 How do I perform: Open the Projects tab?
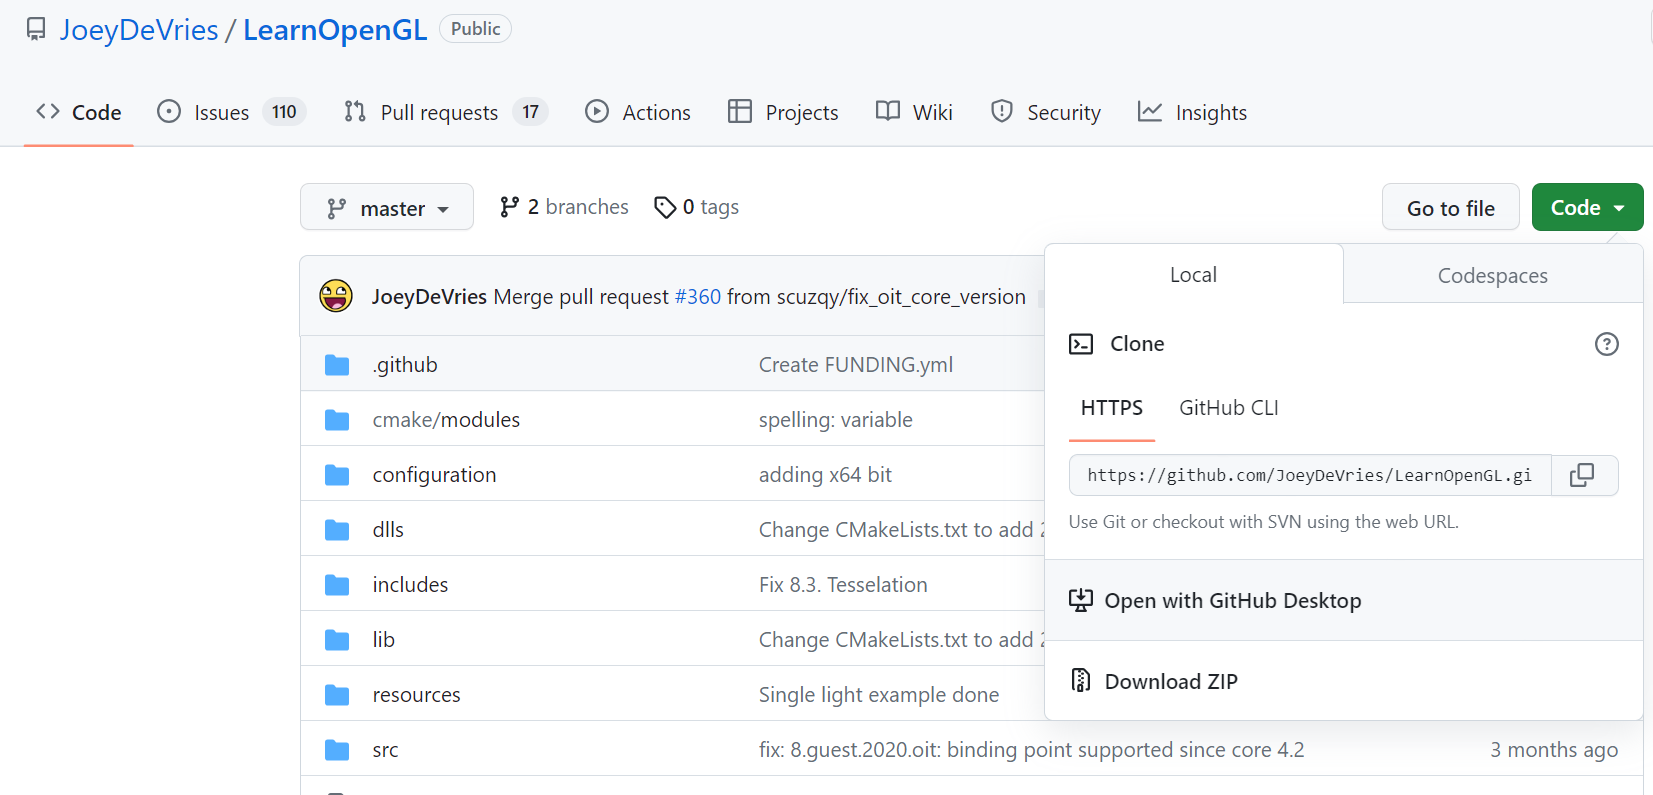[x=783, y=112]
